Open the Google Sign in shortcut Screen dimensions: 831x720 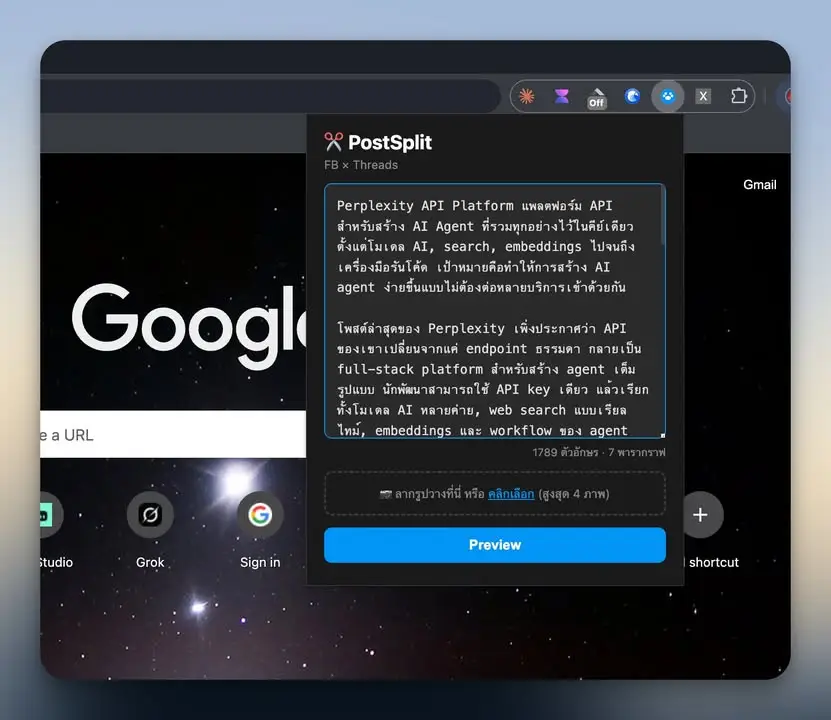(x=260, y=514)
